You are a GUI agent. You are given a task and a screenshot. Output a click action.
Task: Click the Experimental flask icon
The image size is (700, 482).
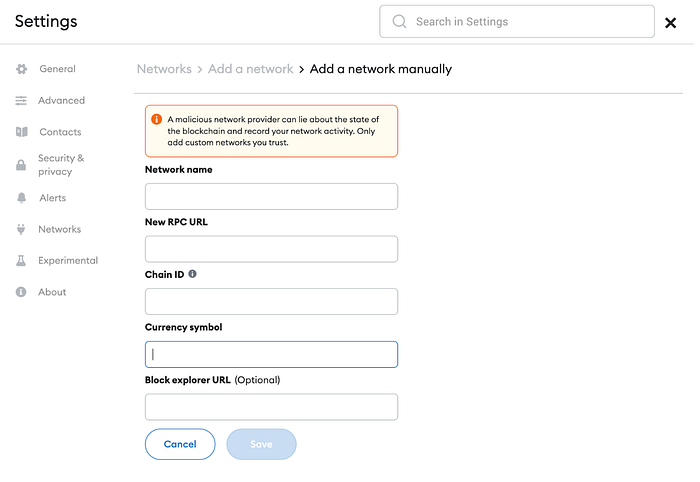click(21, 261)
